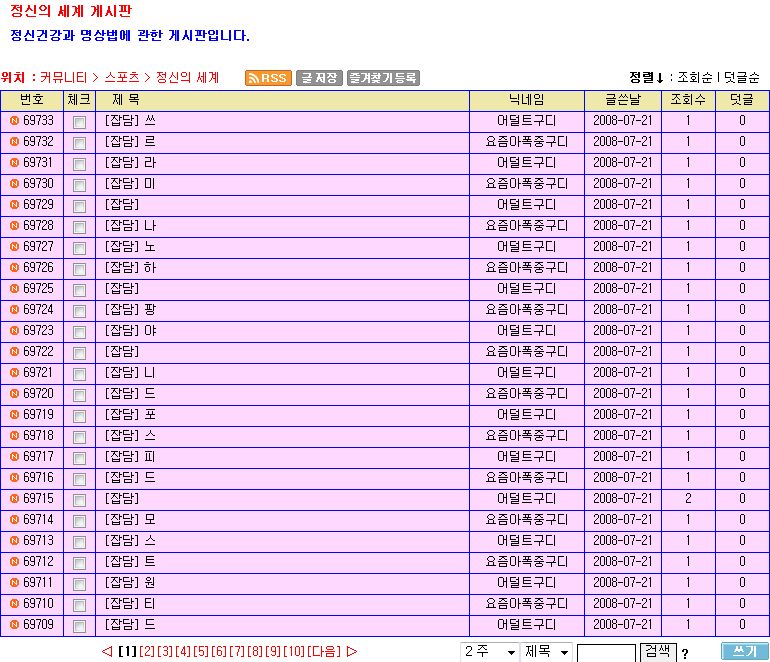The width and height of the screenshot is (770, 662).
Task: Go to next pages with right triangle
Action: 351,652
